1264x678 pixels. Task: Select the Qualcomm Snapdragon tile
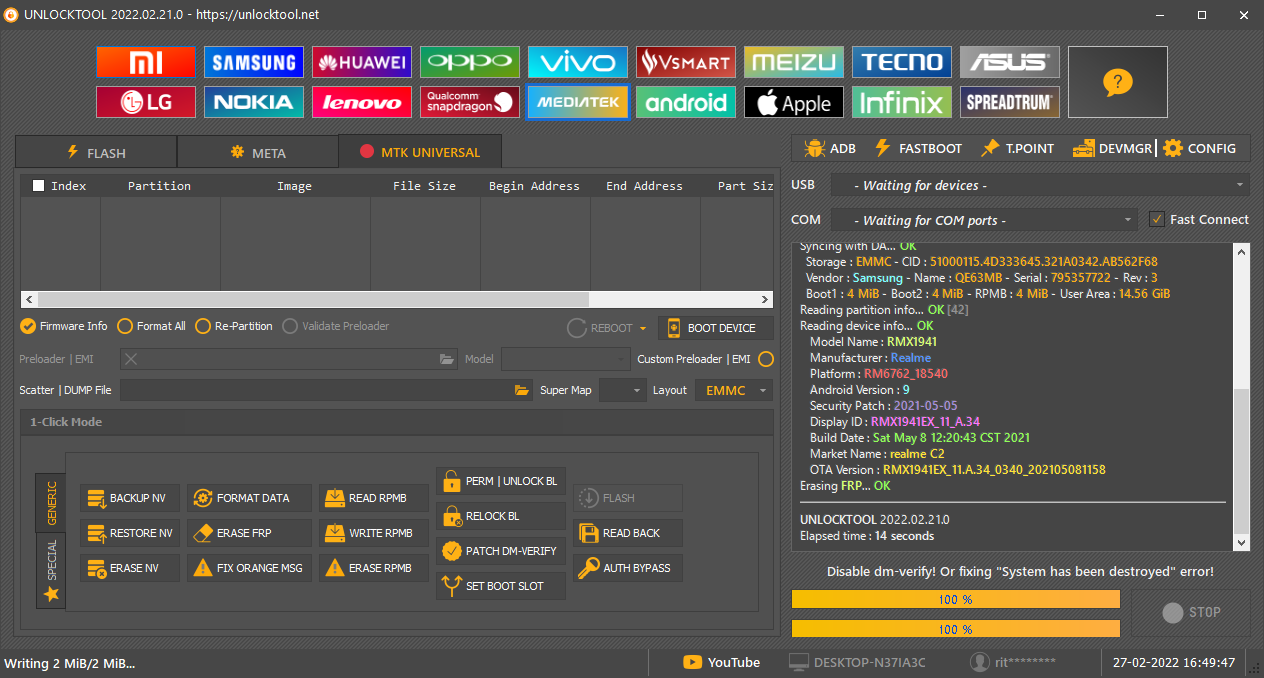pos(470,102)
